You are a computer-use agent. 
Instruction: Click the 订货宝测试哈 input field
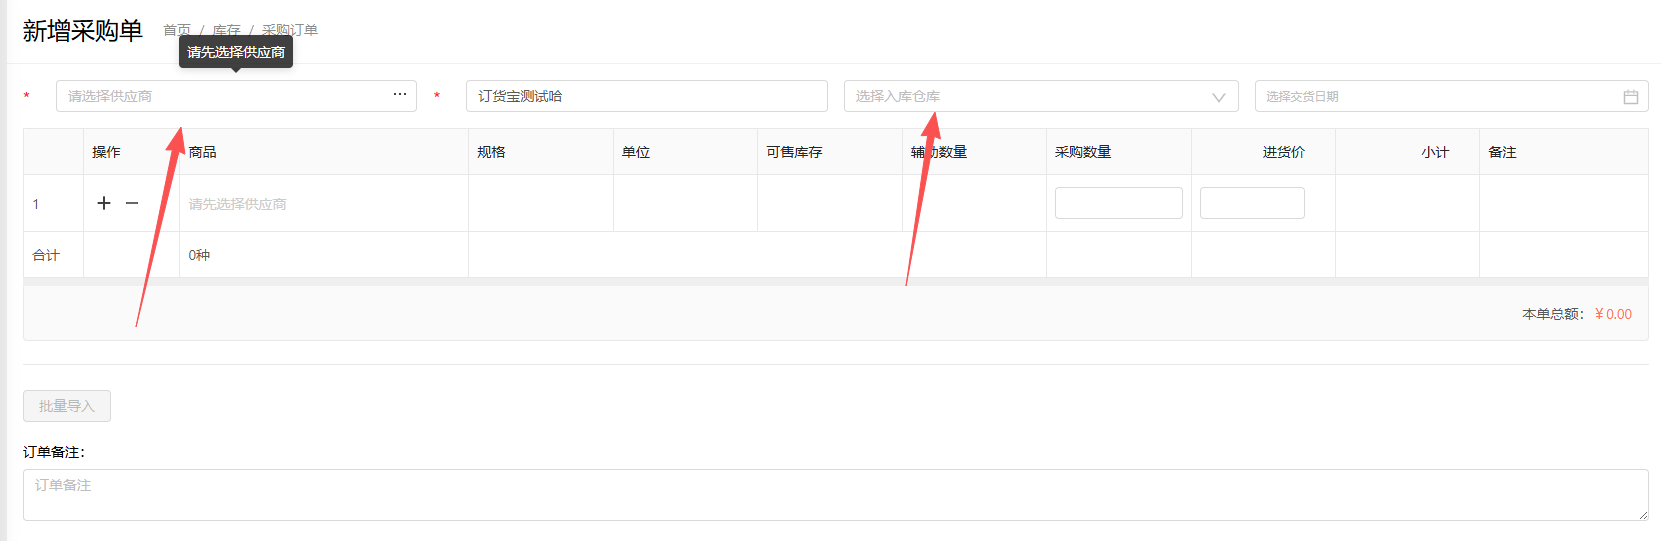click(647, 96)
